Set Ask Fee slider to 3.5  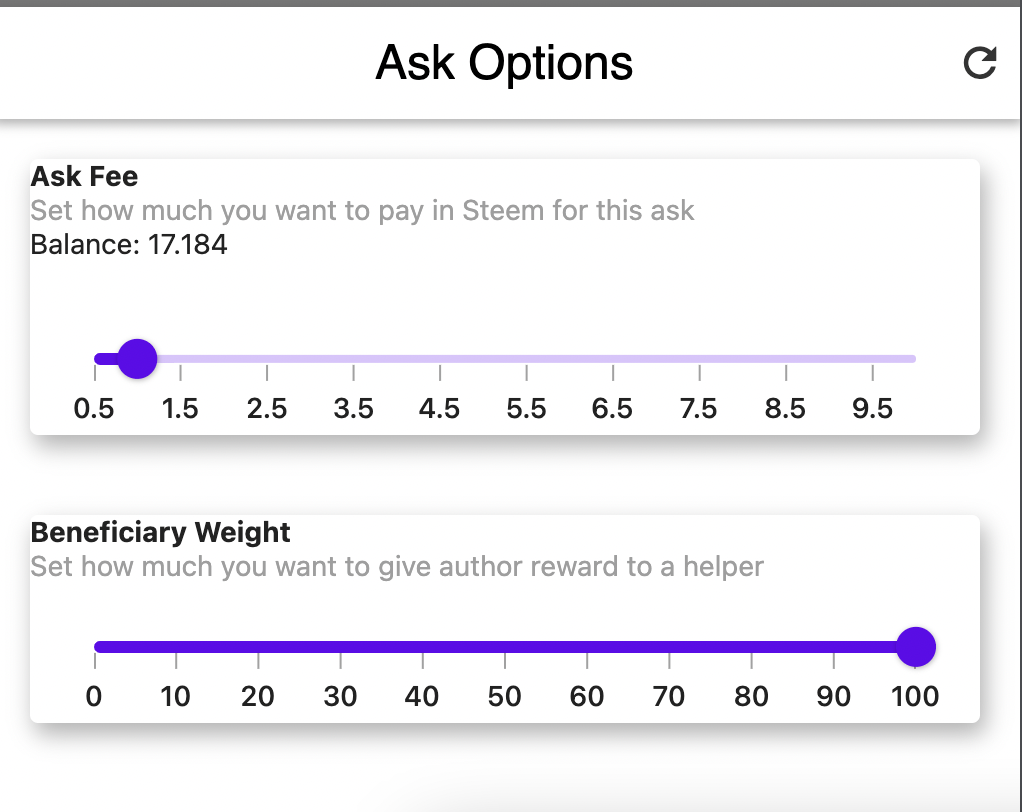[353, 358]
